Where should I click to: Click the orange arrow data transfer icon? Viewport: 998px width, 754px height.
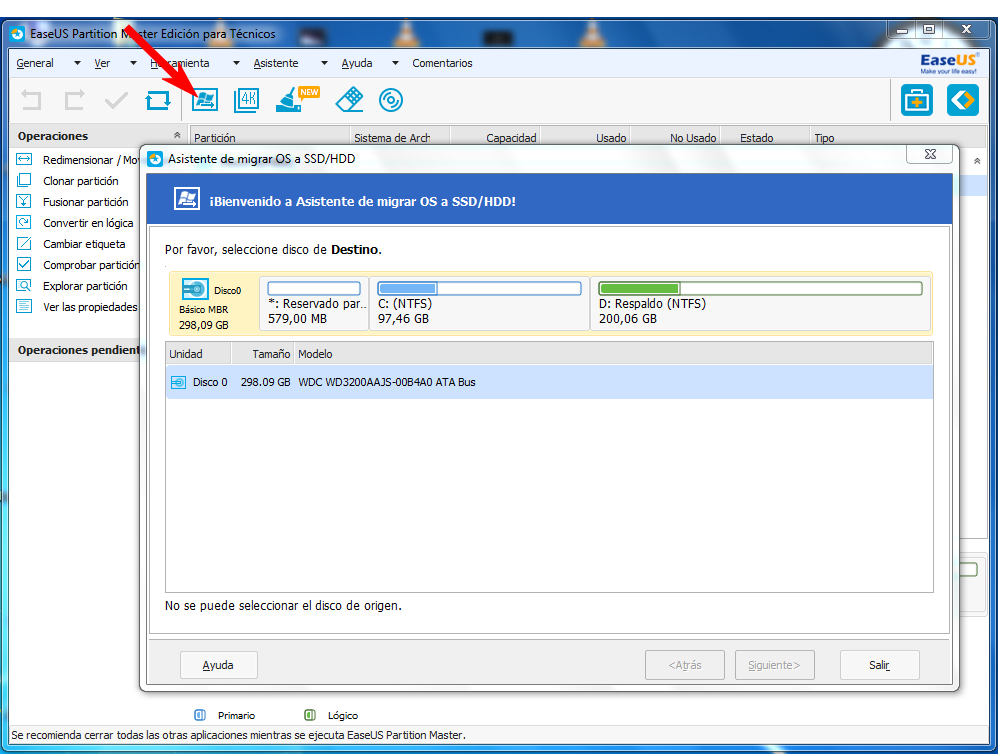click(x=962, y=100)
